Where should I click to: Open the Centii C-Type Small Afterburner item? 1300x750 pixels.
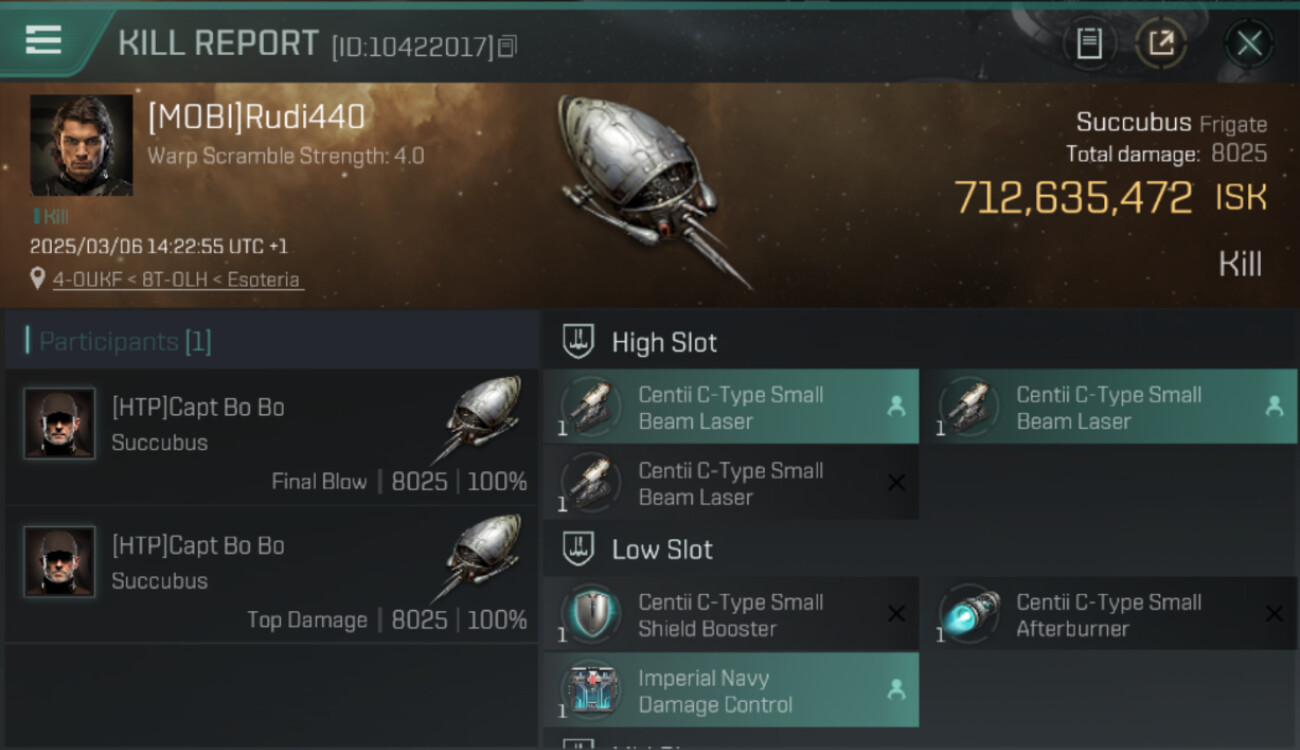pos(1108,615)
